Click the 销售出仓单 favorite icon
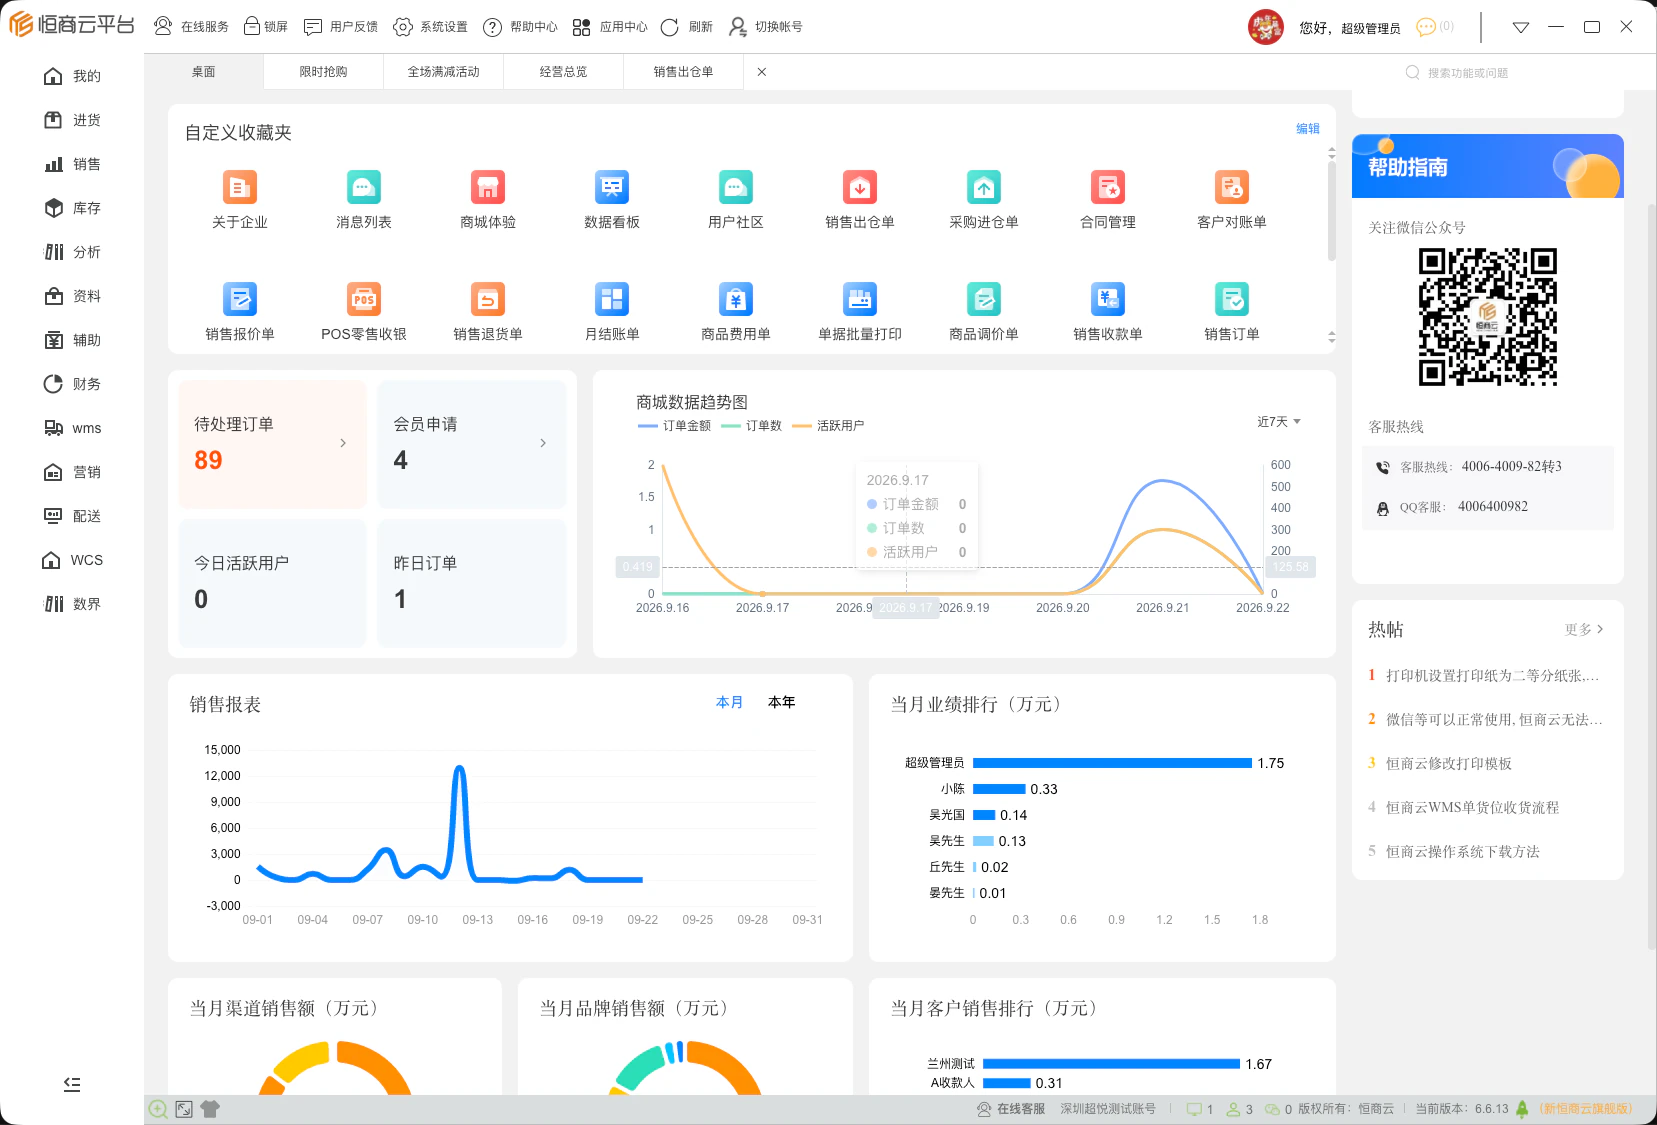1657x1125 pixels. pos(859,187)
